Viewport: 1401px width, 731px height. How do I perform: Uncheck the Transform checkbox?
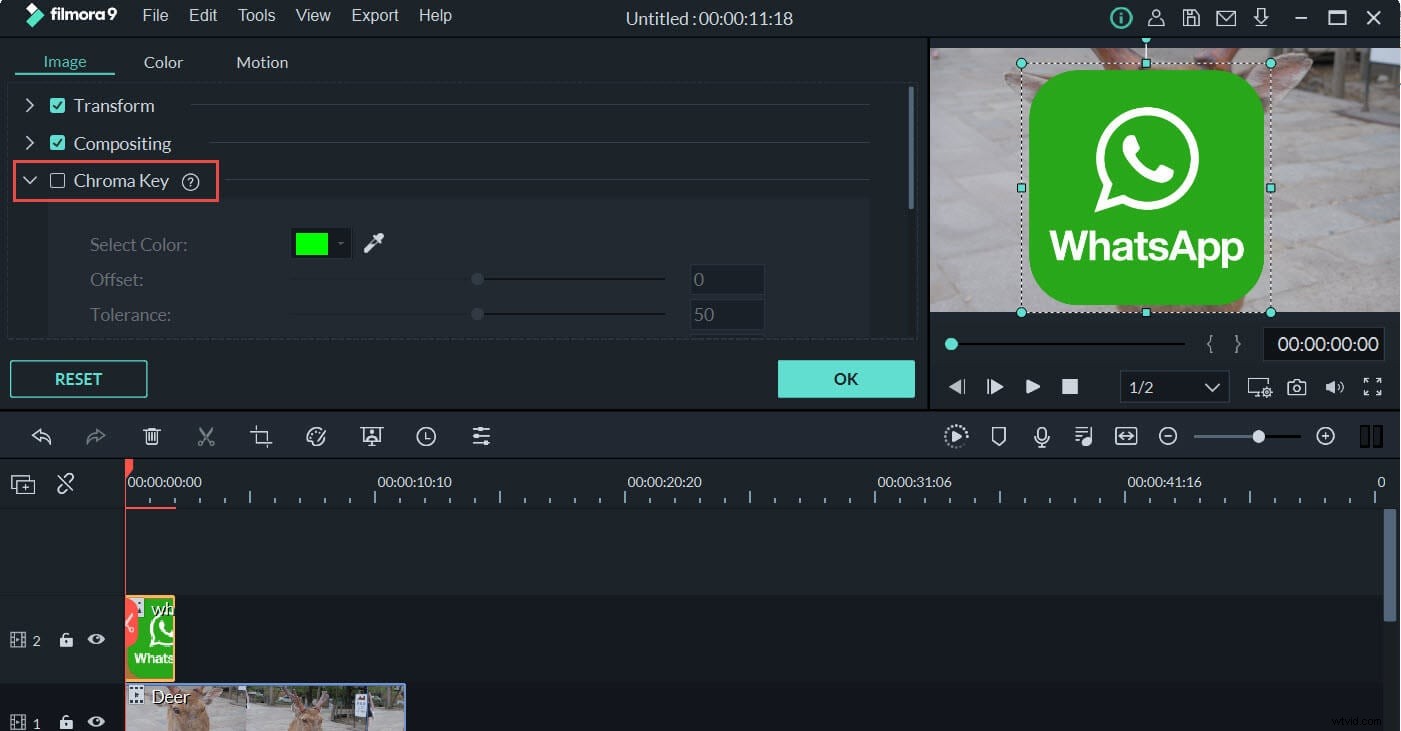[x=57, y=105]
